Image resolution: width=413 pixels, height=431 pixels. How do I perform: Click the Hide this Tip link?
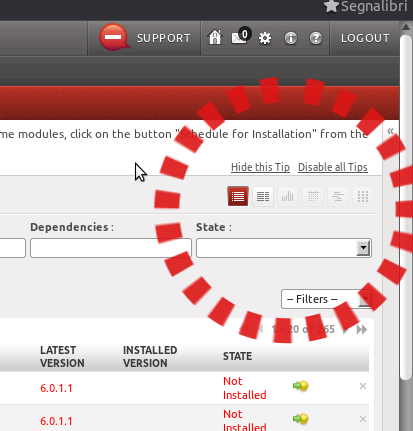[260, 167]
